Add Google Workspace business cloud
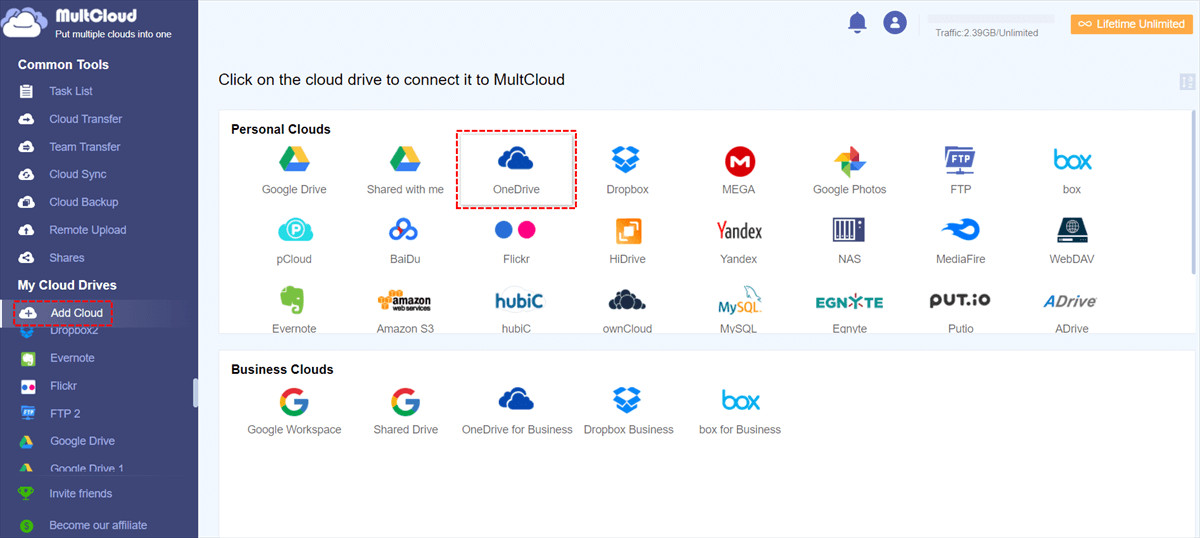This screenshot has width=1200, height=538. pyautogui.click(x=294, y=411)
